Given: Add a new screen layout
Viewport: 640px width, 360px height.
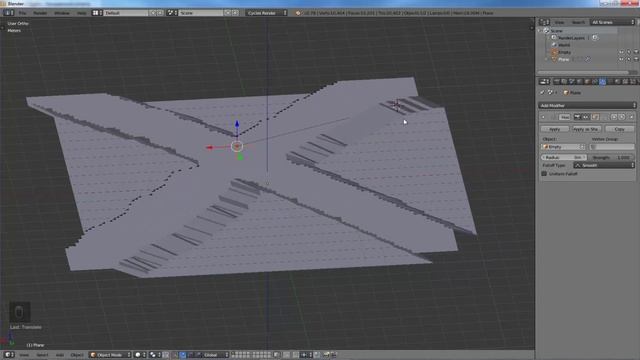Looking at the screenshot, I should coord(153,13).
